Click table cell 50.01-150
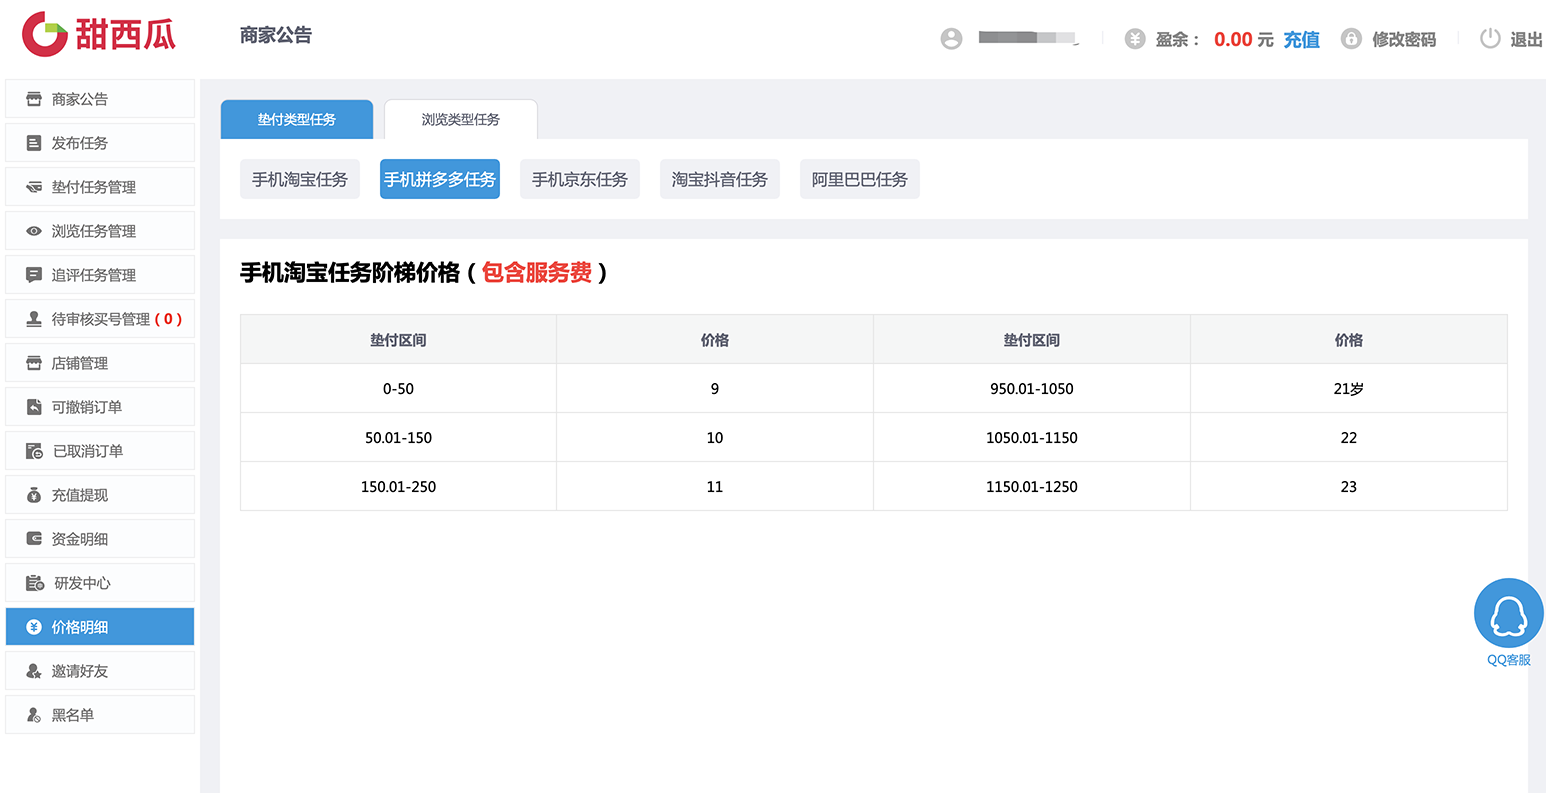 pos(398,437)
